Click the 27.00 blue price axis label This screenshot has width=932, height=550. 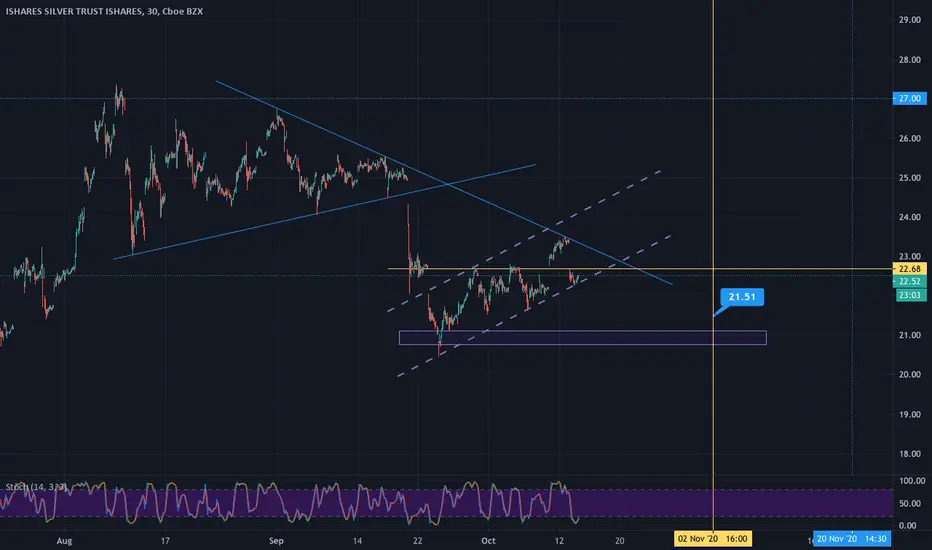point(909,98)
